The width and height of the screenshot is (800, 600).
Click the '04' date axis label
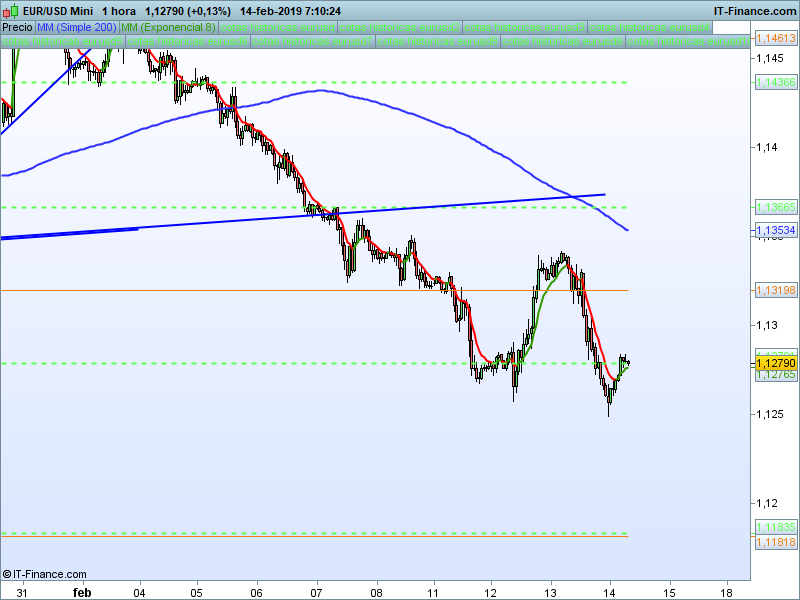[139, 593]
